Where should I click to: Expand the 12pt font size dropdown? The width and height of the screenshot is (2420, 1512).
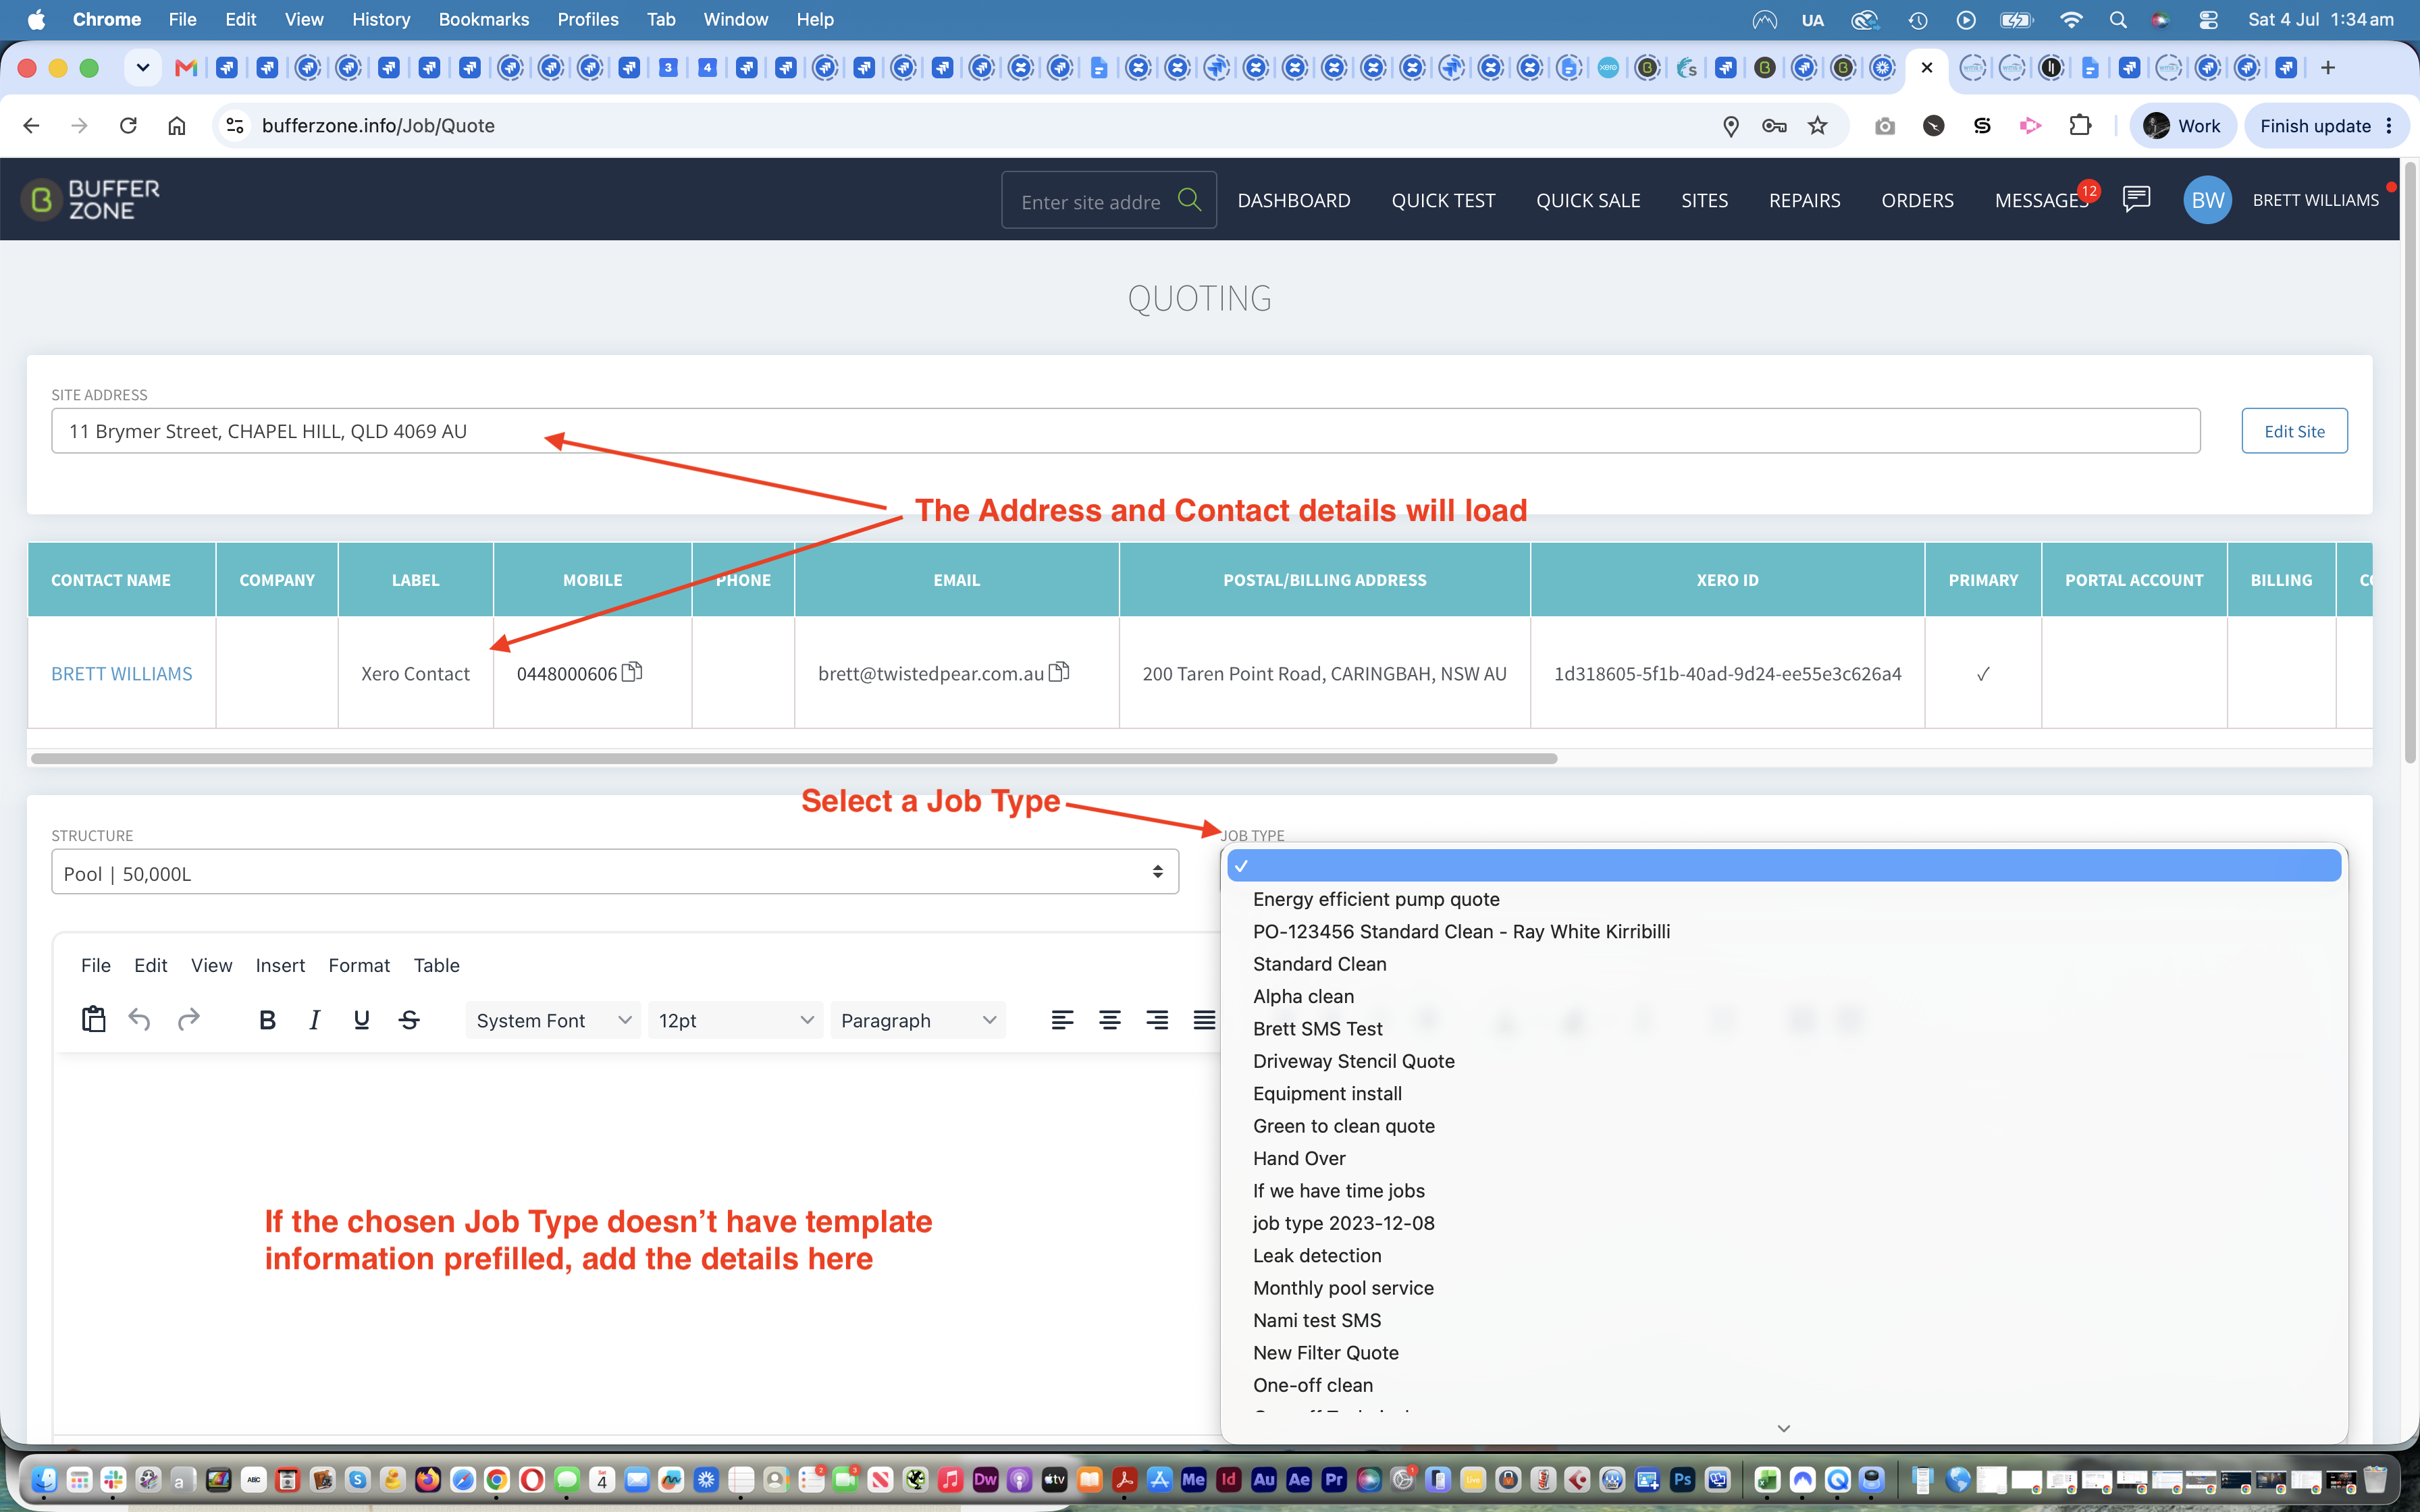tap(735, 1020)
